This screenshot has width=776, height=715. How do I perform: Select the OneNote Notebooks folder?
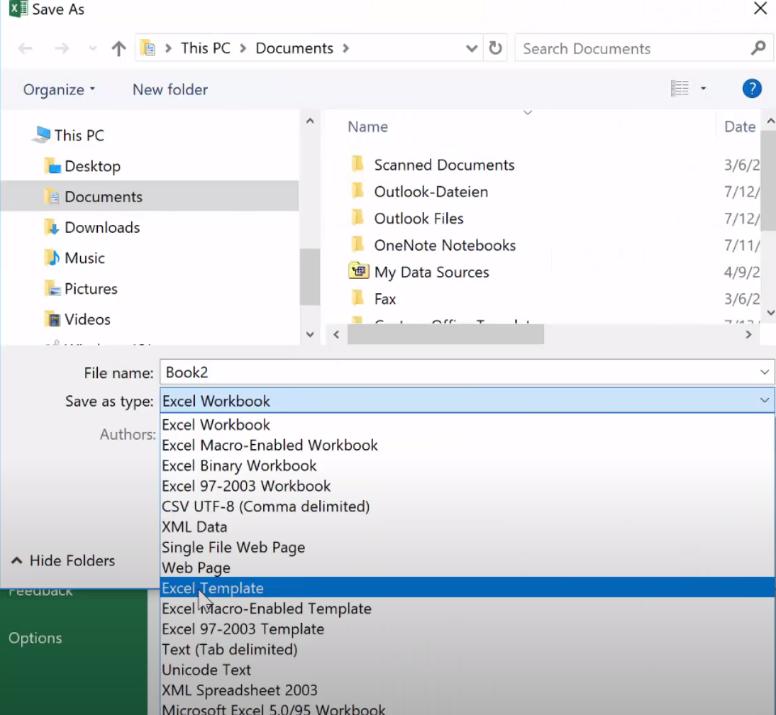coord(444,245)
